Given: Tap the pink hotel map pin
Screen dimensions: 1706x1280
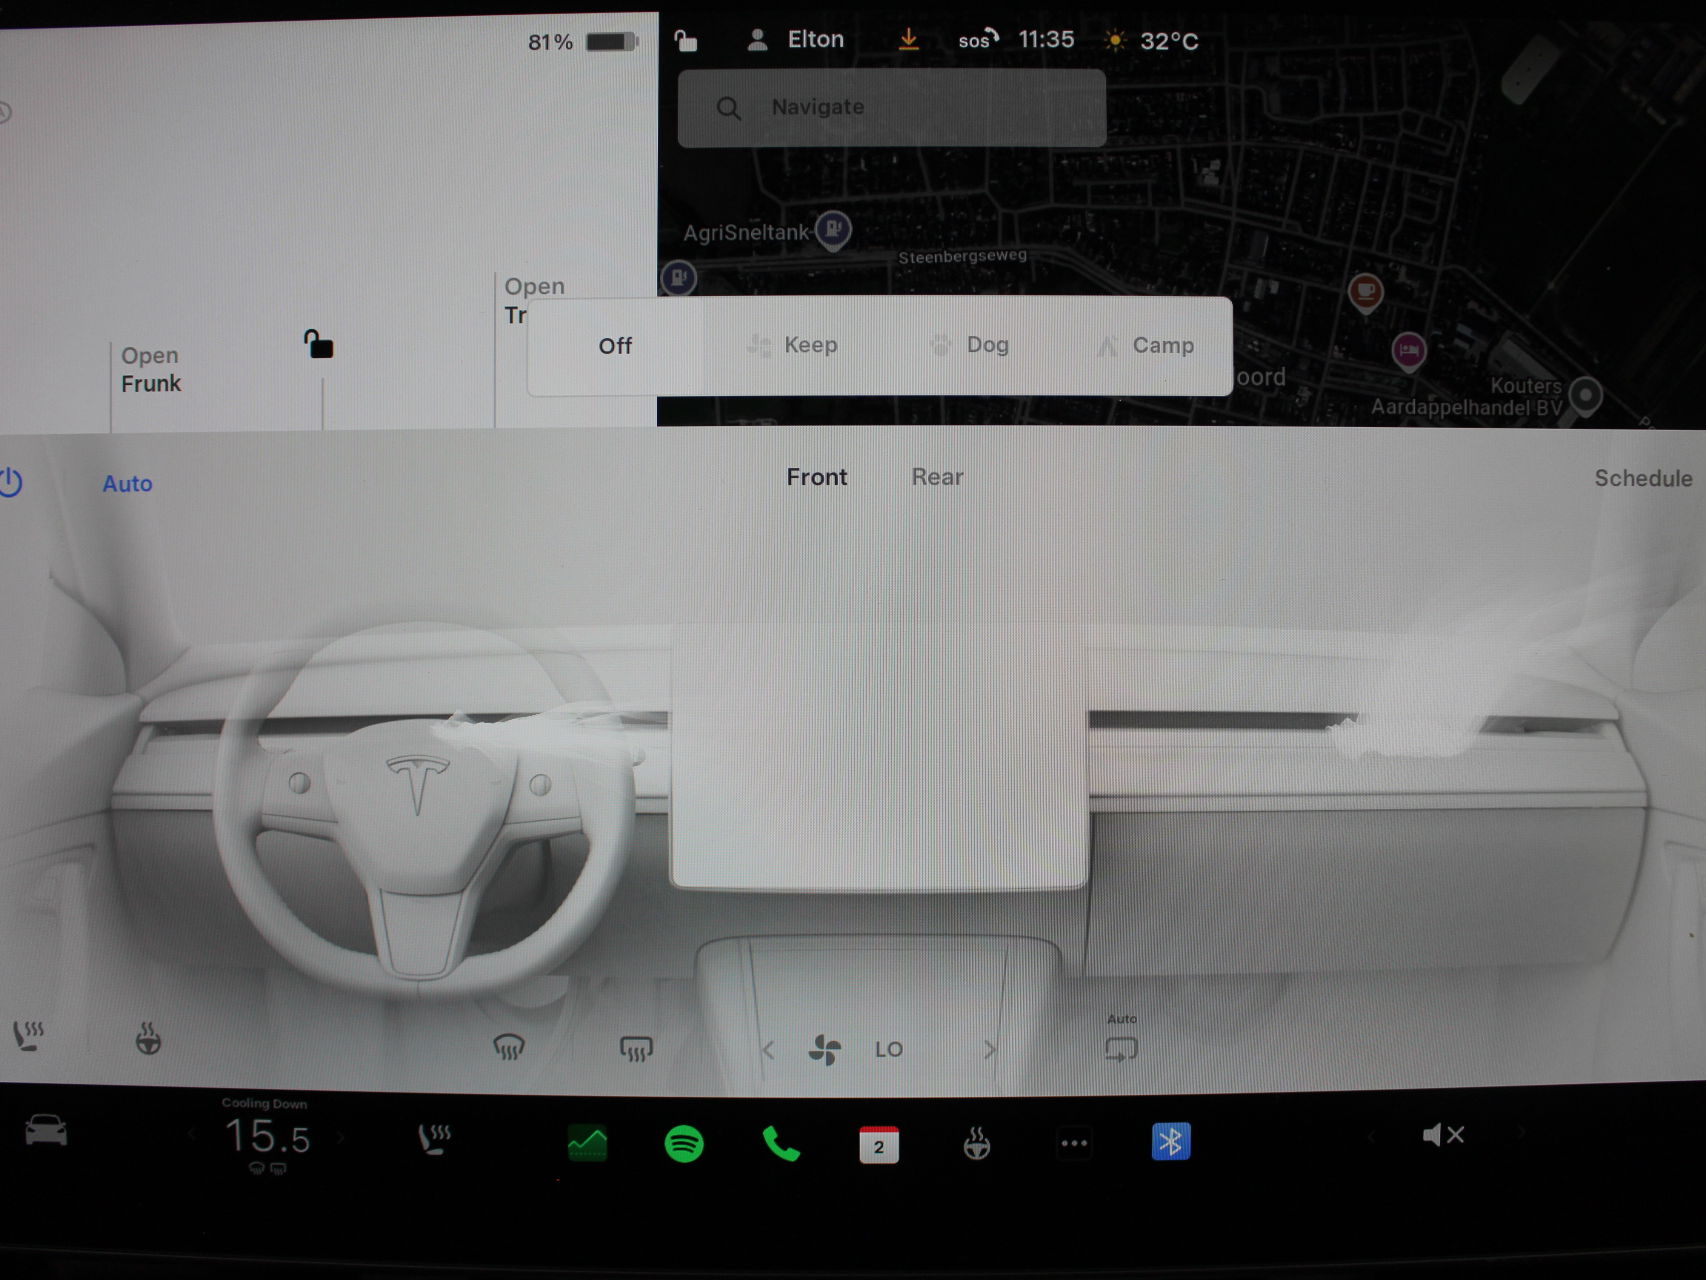Looking at the screenshot, I should 1409,351.
